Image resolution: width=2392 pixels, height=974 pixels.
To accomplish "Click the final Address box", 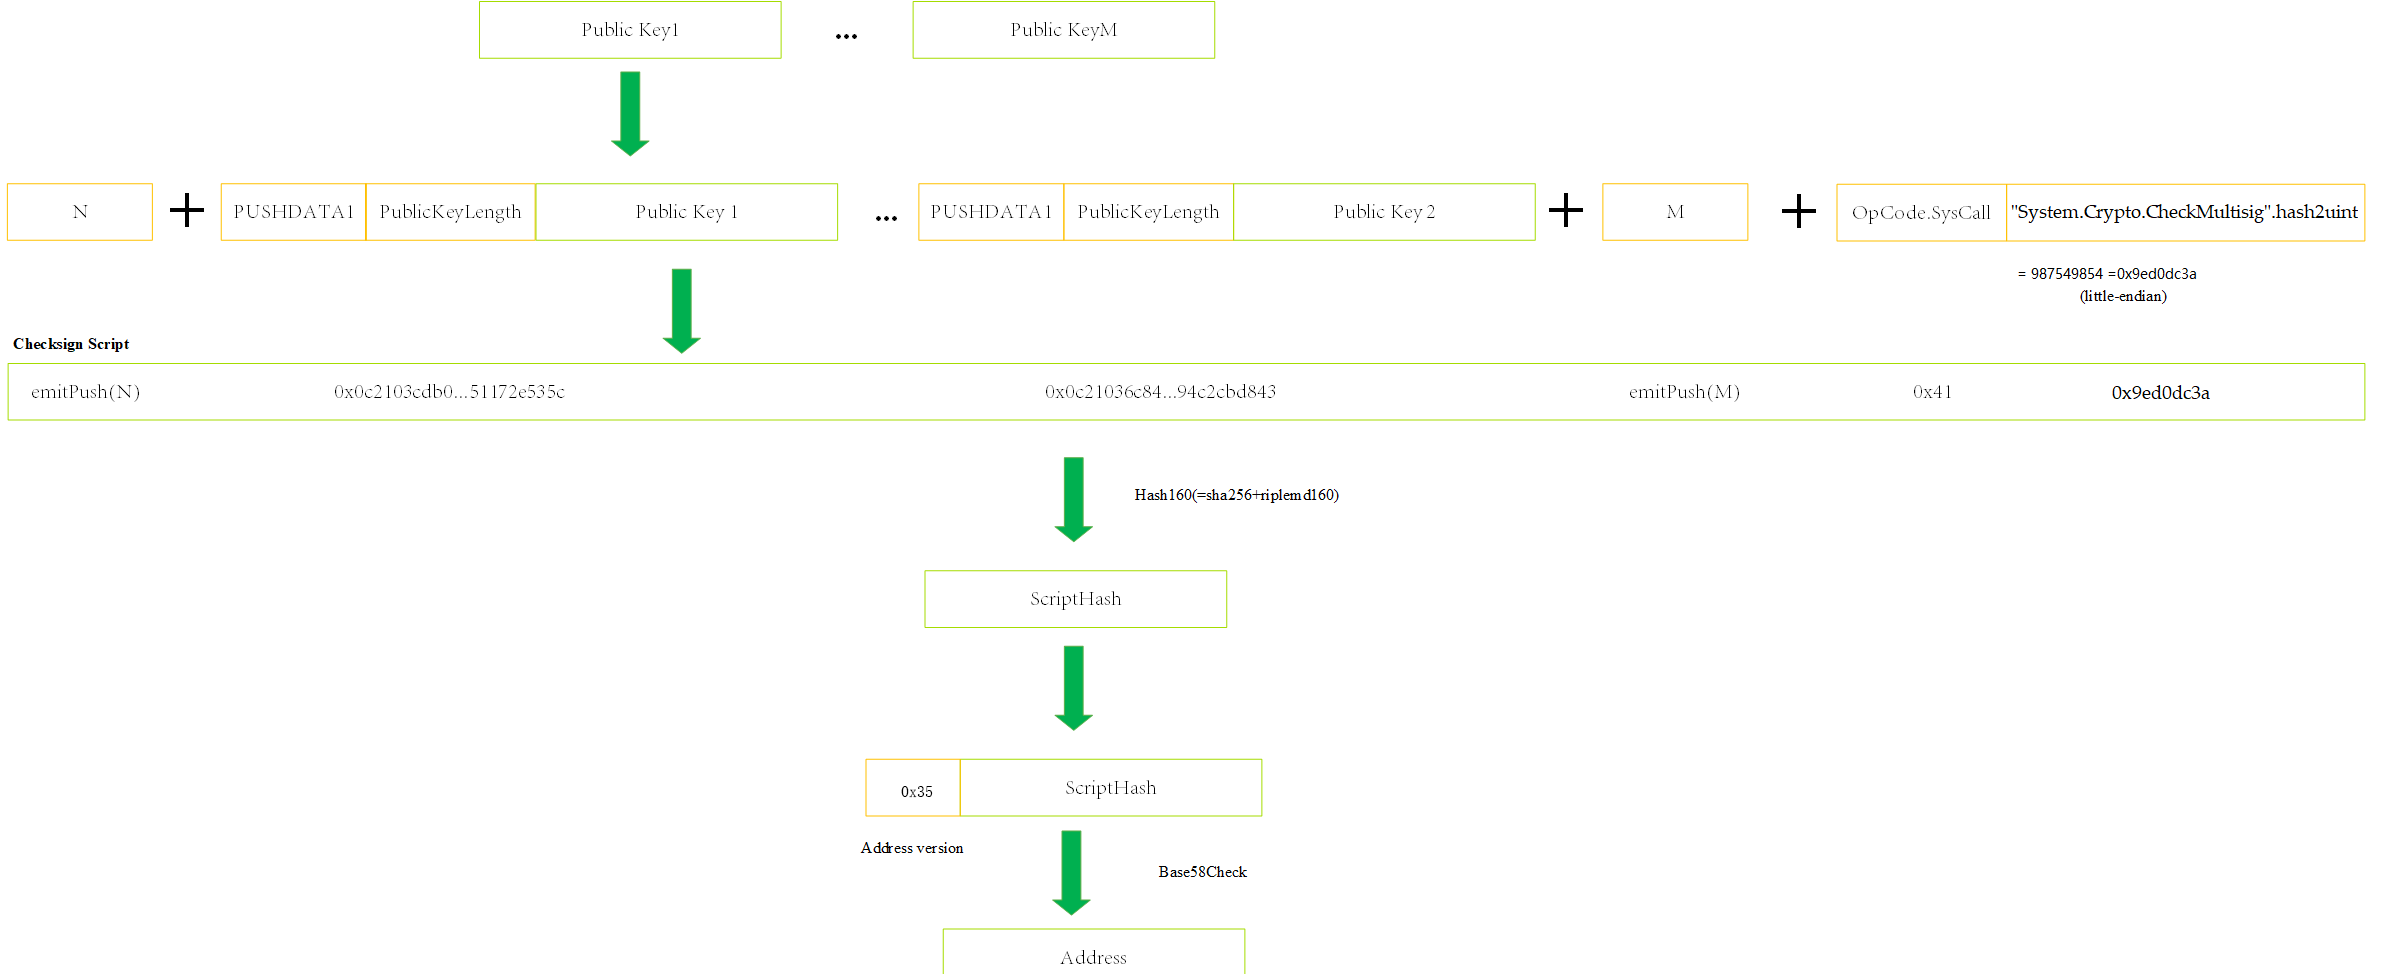I will 1094,952.
